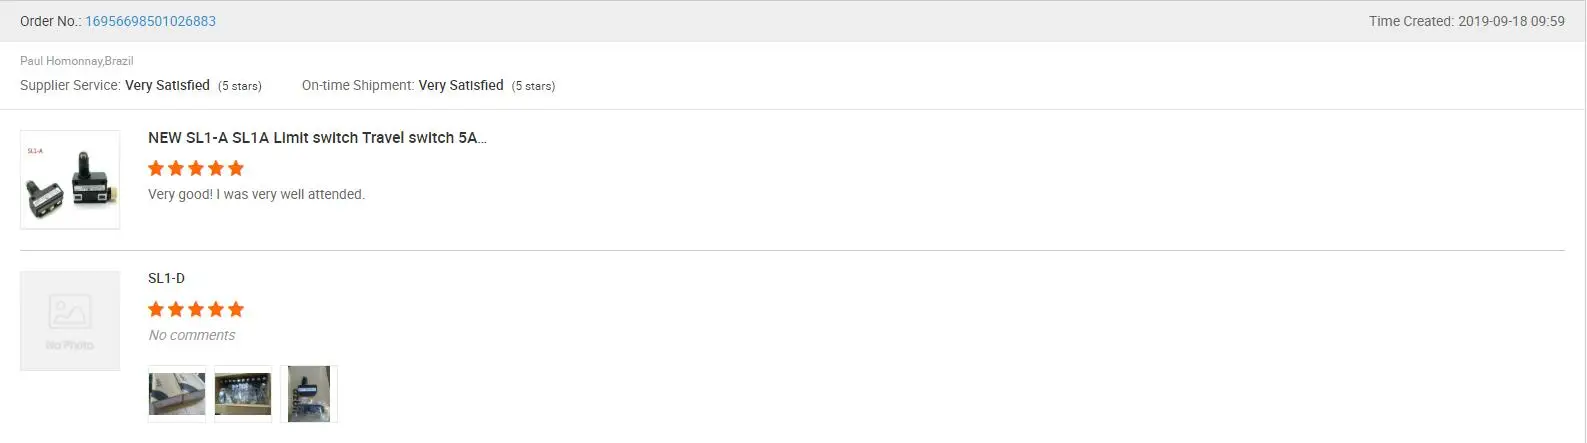Click the first star of the SL1-A rating
This screenshot has height=443, width=1587.
pyautogui.click(x=156, y=168)
